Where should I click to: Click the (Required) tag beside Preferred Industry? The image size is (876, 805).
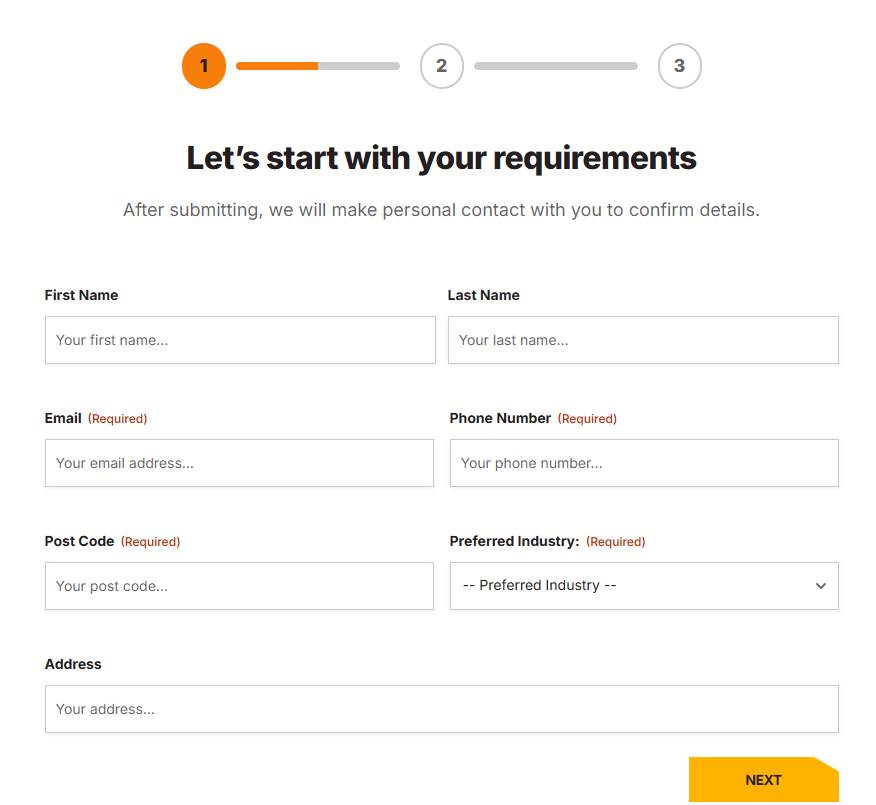(616, 542)
